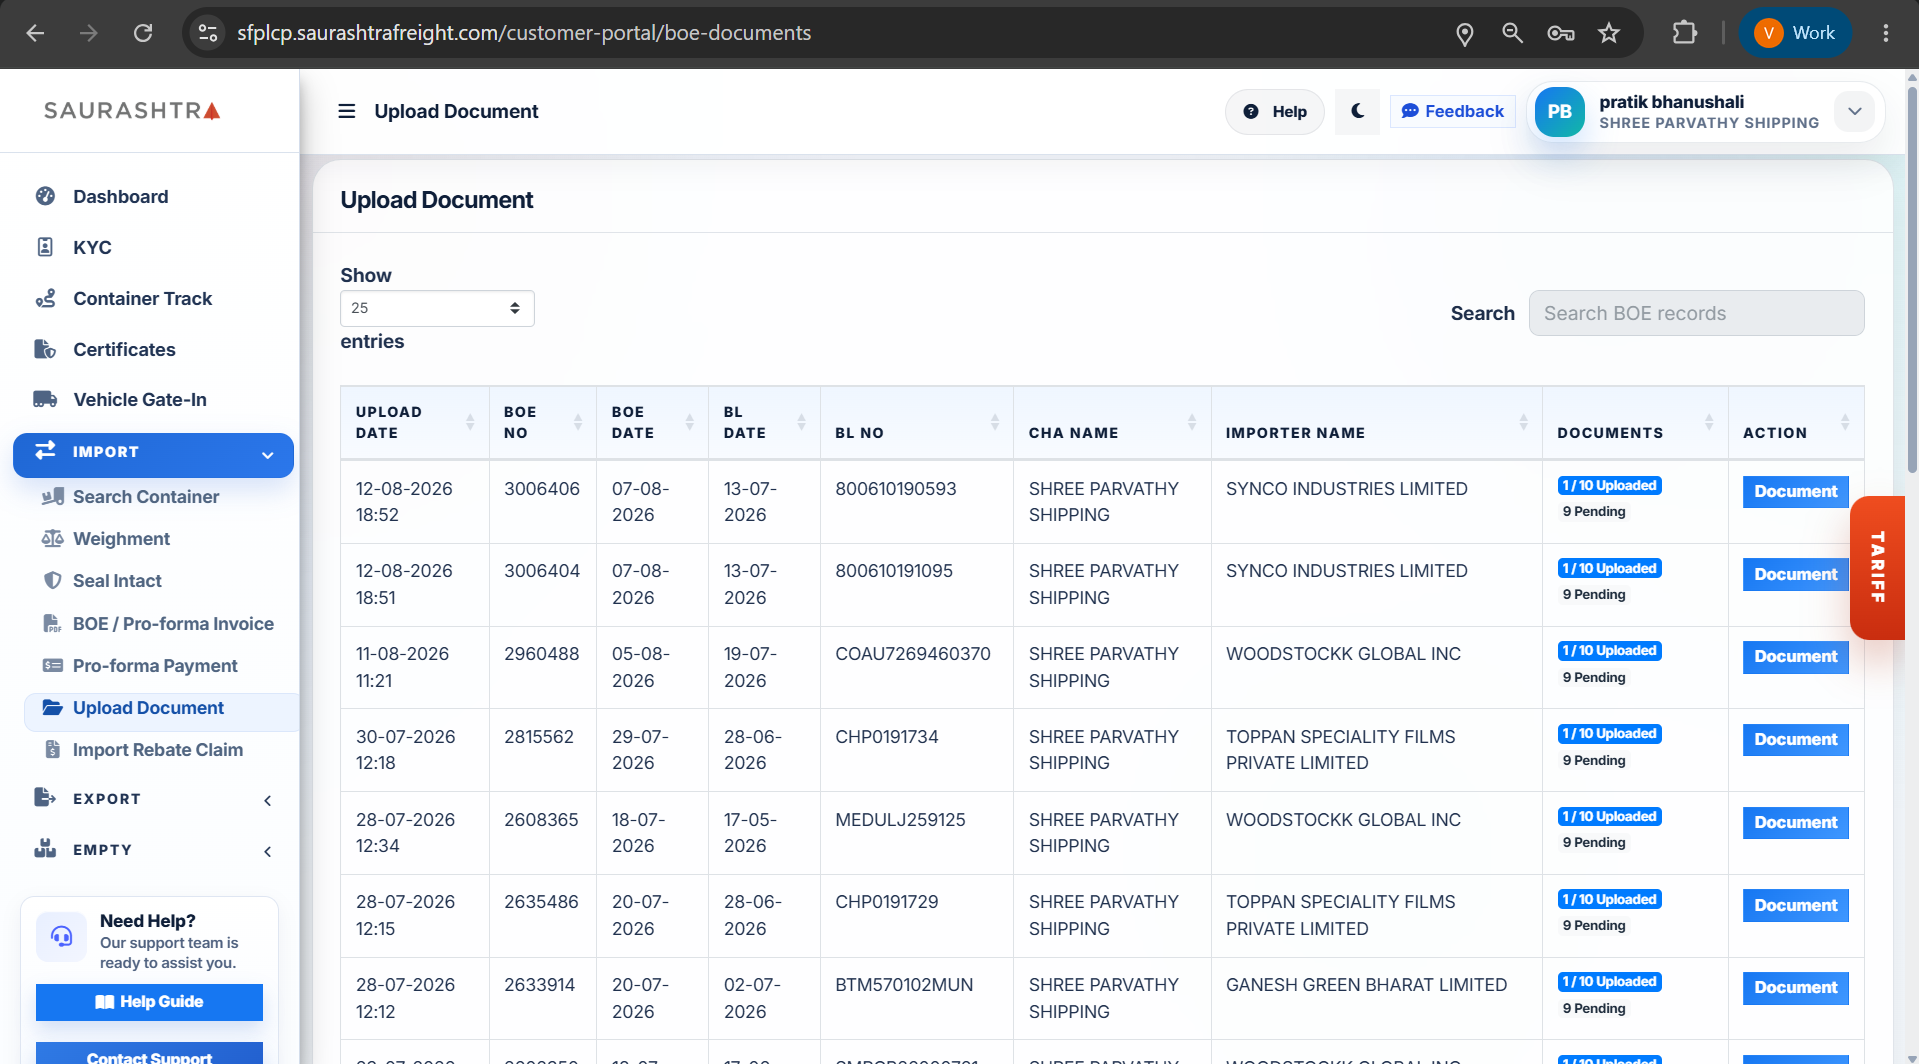Image resolution: width=1919 pixels, height=1064 pixels.
Task: Click Document button for BOE 2608365
Action: click(1796, 823)
